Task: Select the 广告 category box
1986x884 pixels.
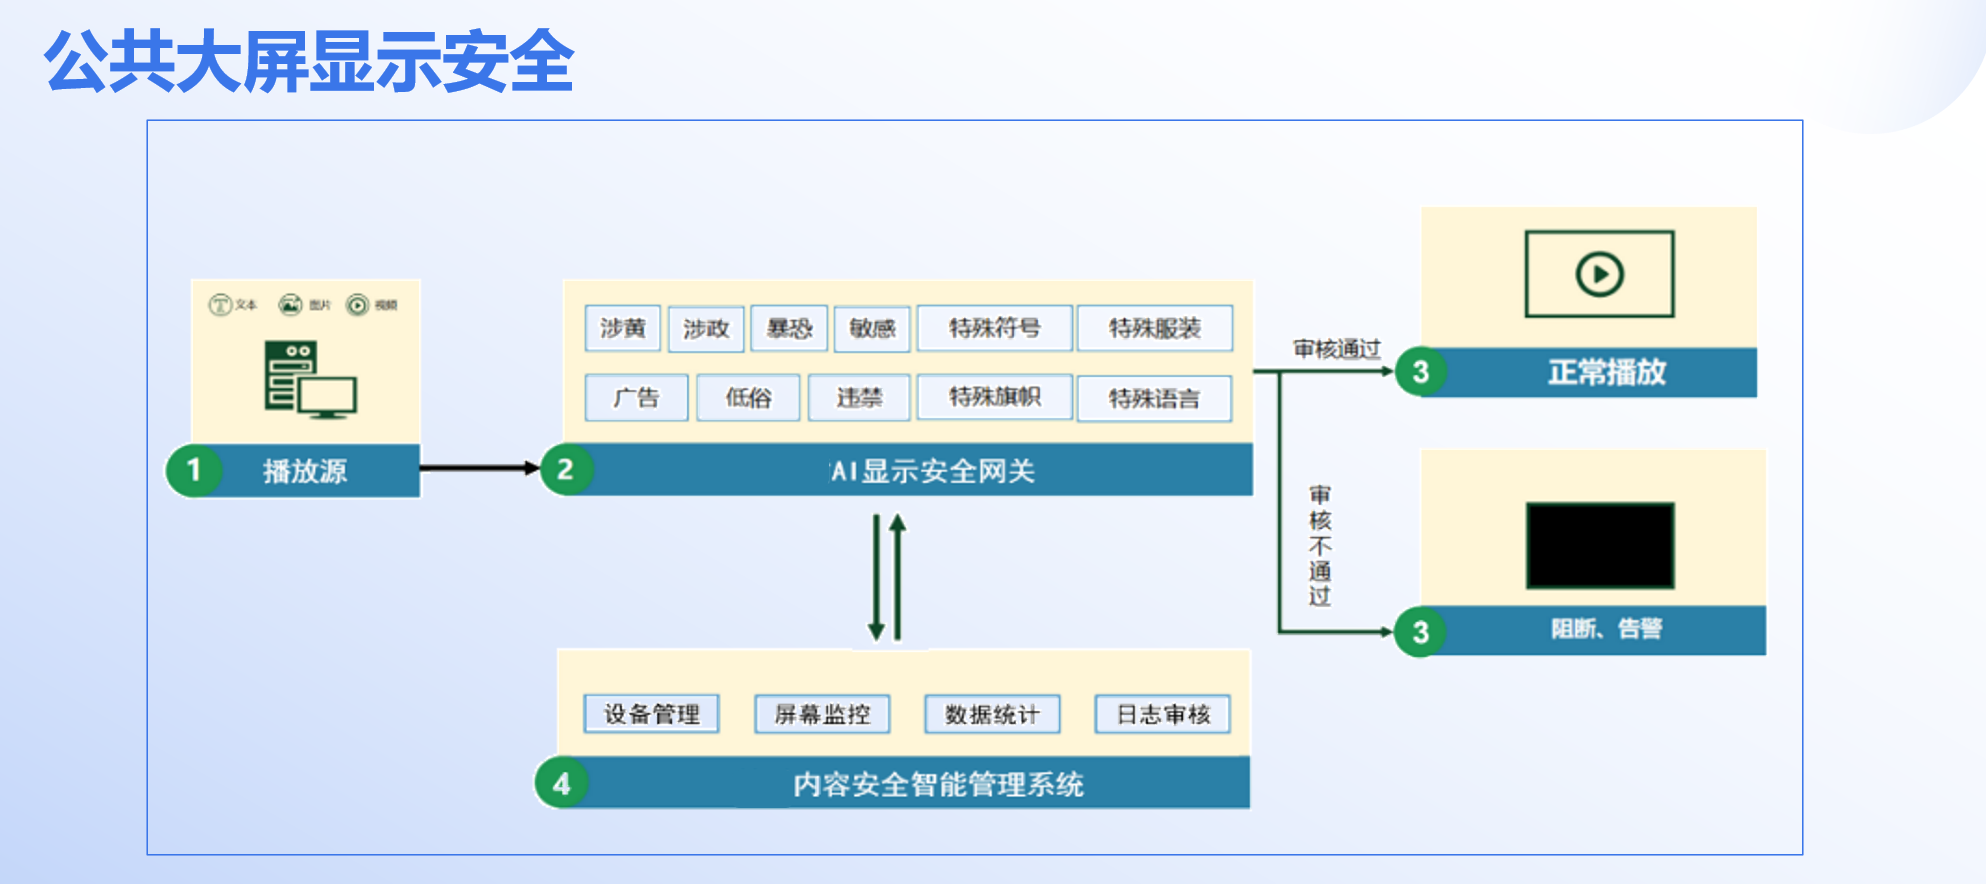Action: [x=636, y=398]
